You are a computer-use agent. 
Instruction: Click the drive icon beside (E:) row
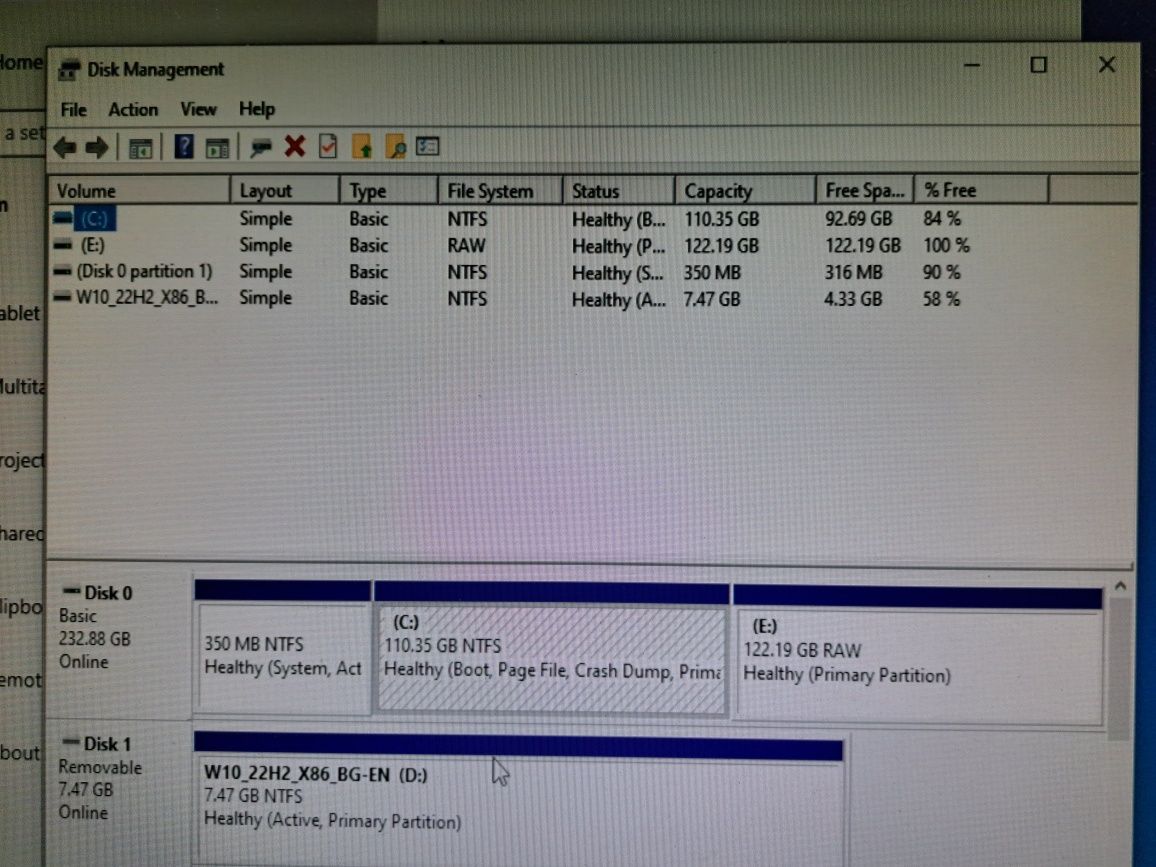[x=63, y=245]
